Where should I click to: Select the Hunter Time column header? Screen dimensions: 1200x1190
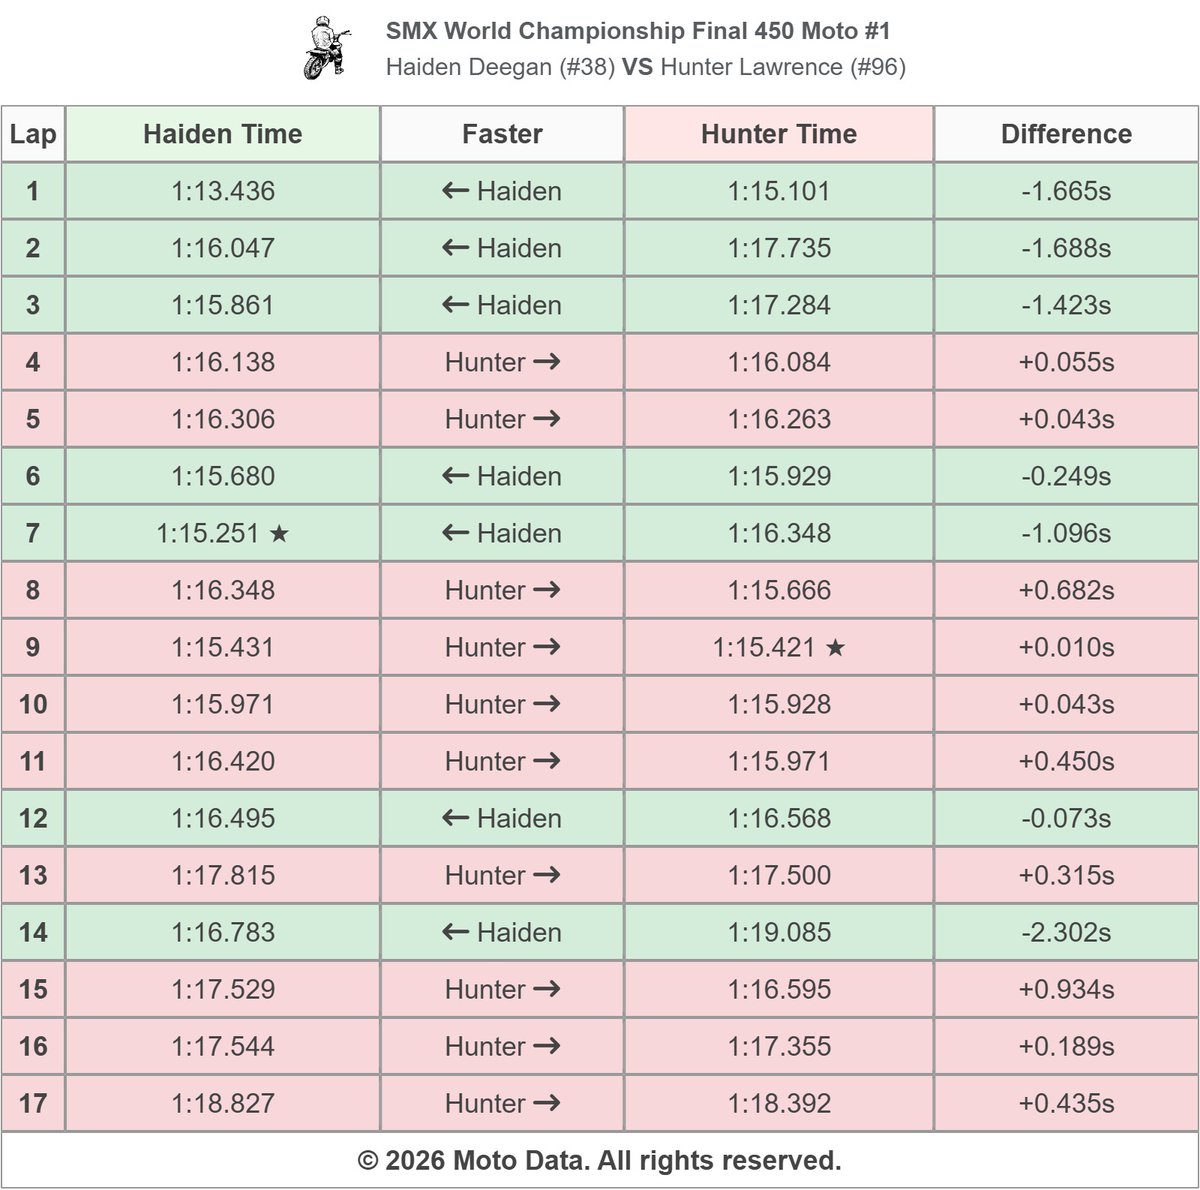[x=779, y=134]
